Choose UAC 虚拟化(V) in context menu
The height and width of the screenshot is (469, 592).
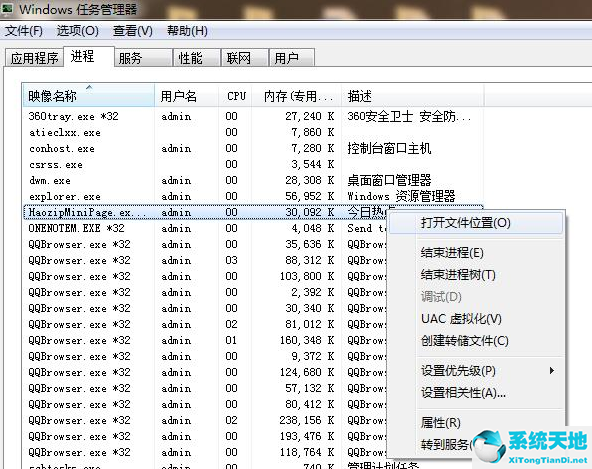click(x=476, y=319)
